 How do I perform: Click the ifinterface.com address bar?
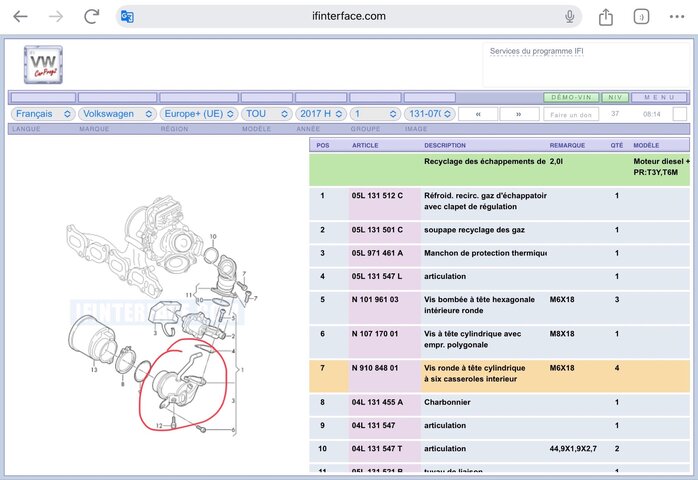click(x=349, y=16)
